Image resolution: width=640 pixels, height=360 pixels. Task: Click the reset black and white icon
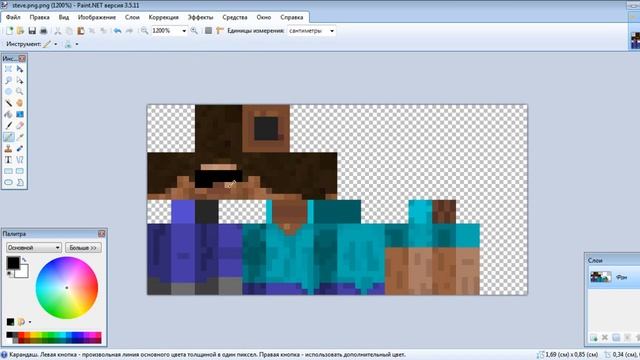tap(10, 273)
